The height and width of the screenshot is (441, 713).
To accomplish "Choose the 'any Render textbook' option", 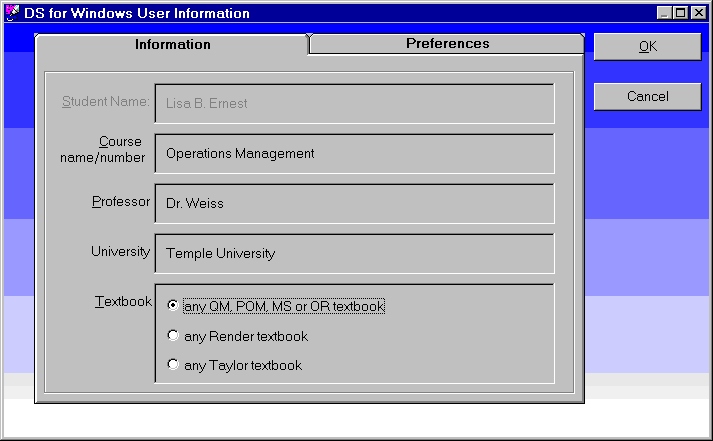I will [x=173, y=336].
